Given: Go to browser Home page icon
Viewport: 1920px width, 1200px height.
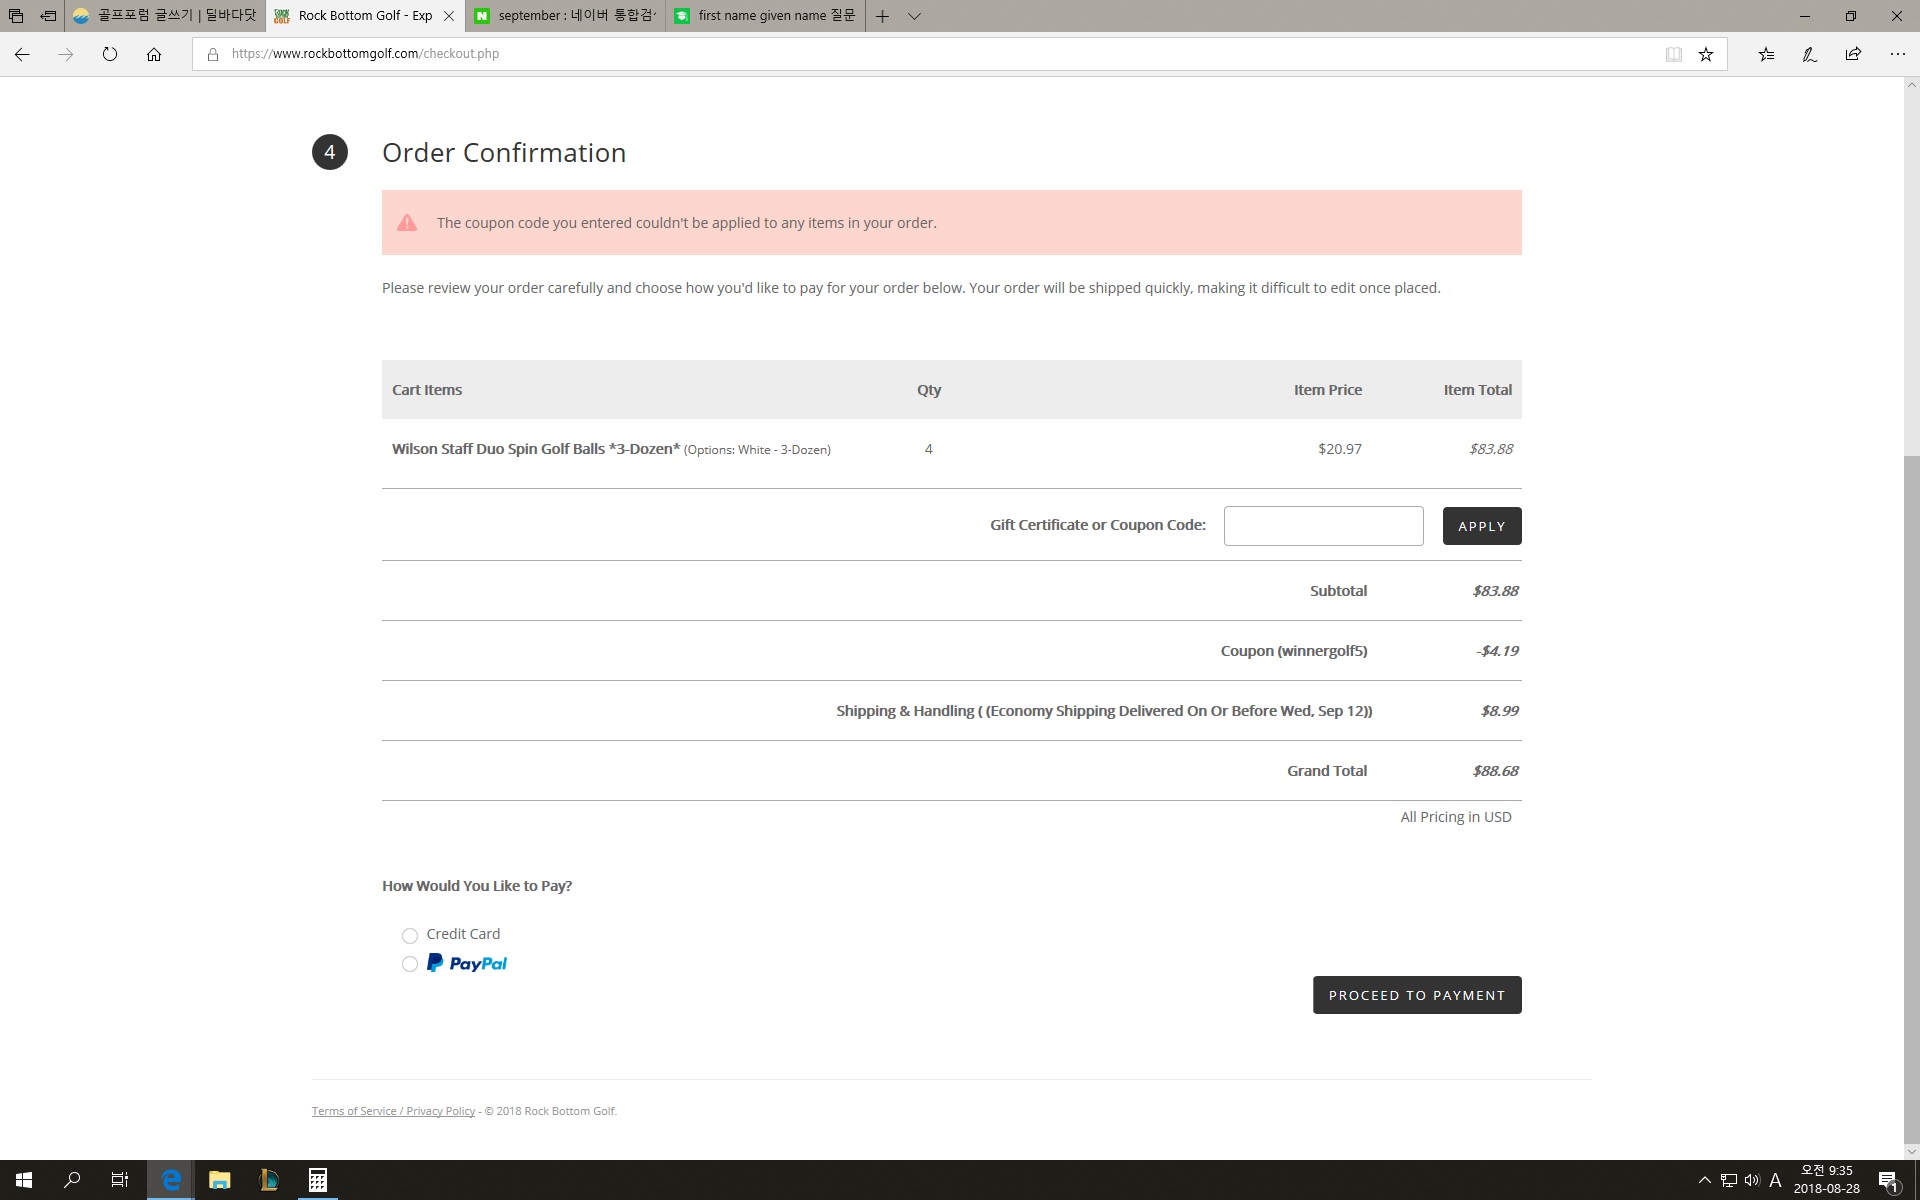Looking at the screenshot, I should pyautogui.click(x=154, y=54).
